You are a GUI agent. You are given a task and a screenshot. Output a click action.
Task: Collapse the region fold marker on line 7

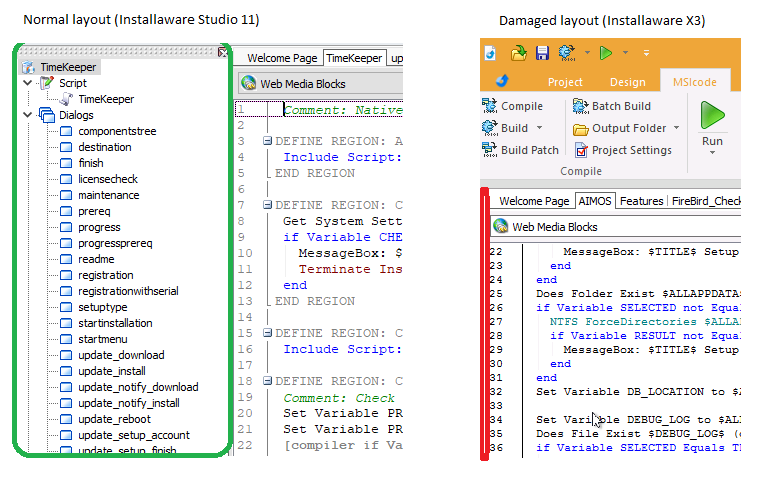tap(267, 205)
